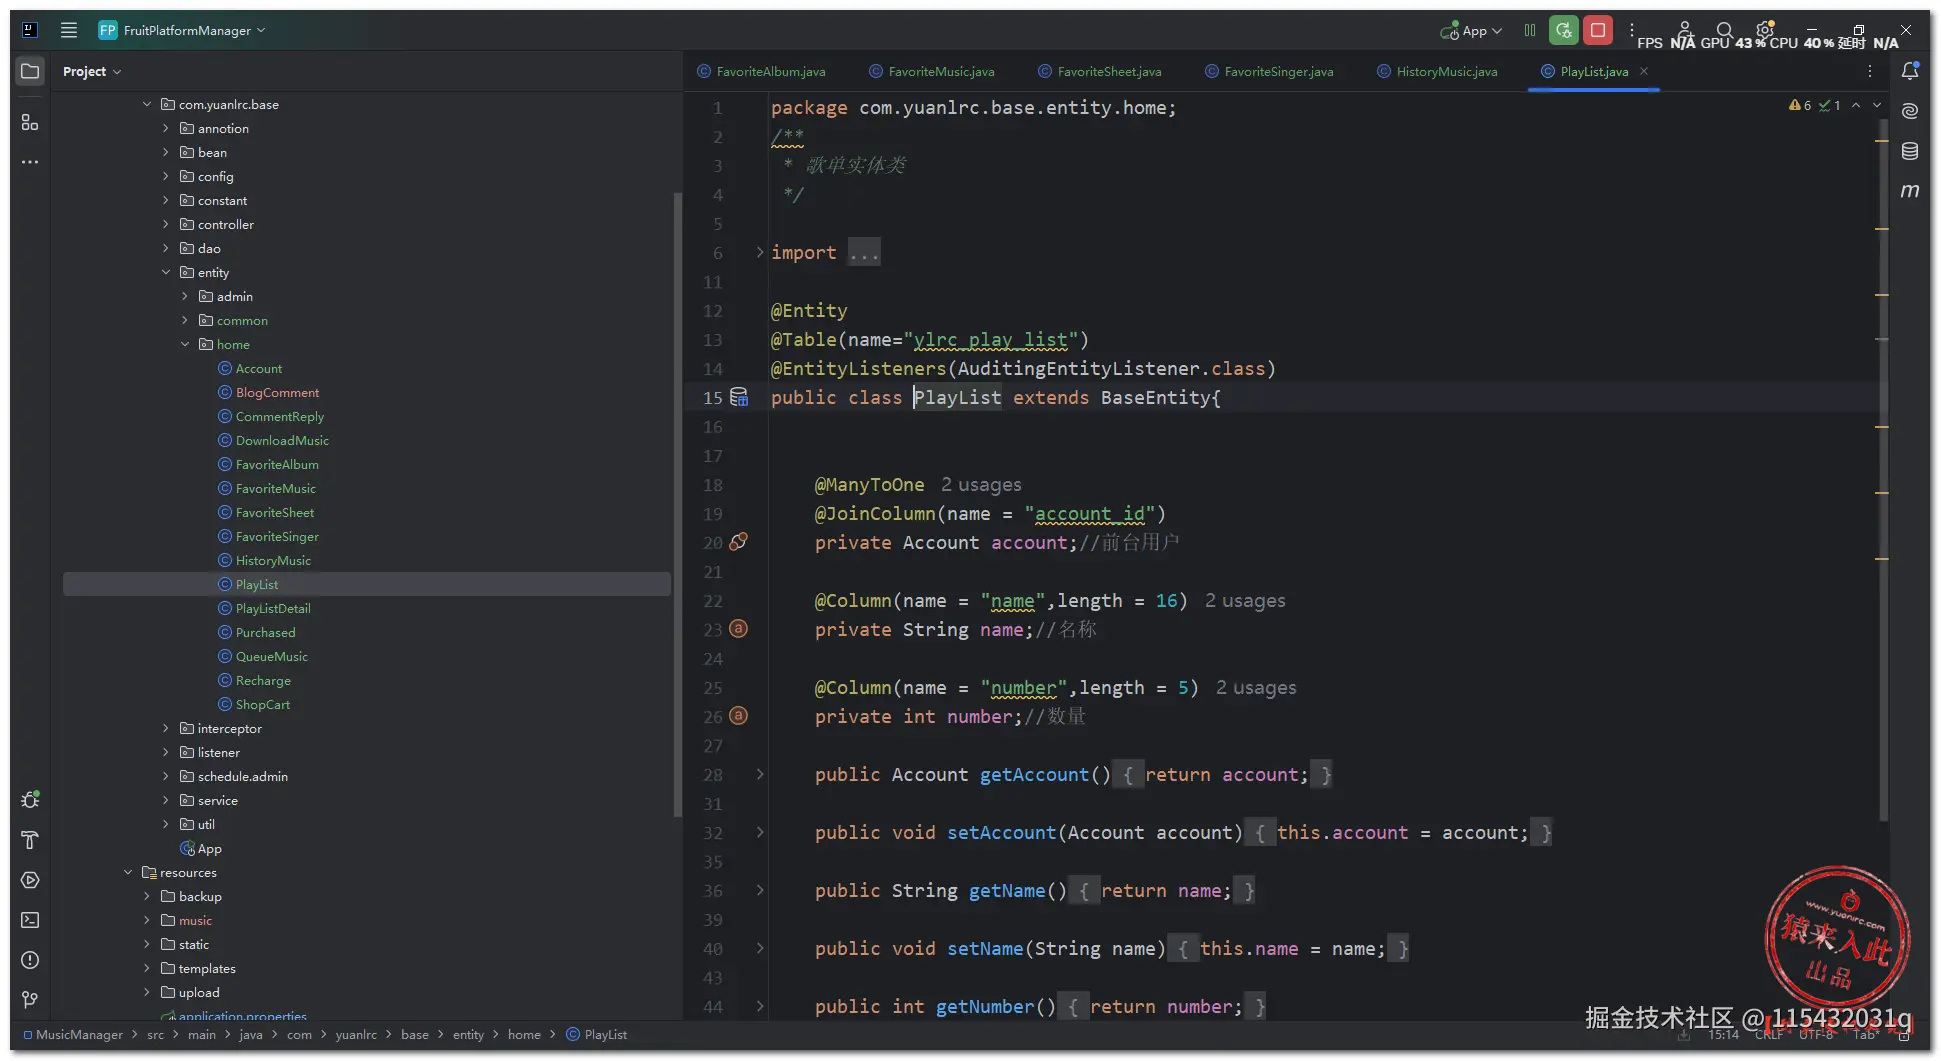Expand the getName method fold
1941x1061 pixels.
pos(760,890)
